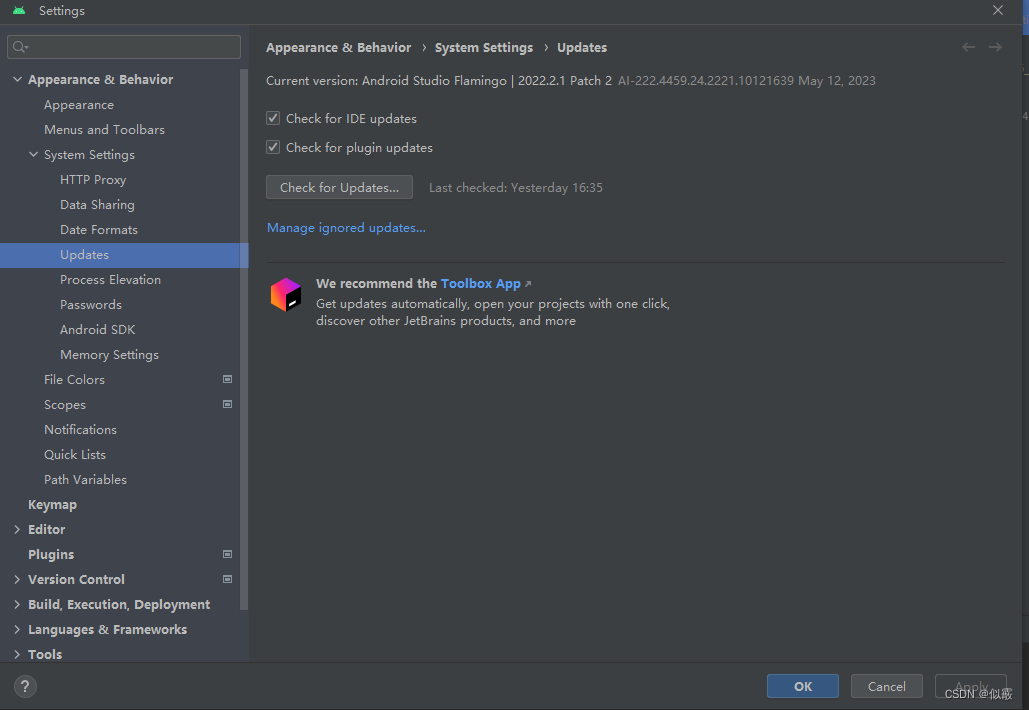
Task: Open Data Sharing settings
Action: [x=97, y=205]
